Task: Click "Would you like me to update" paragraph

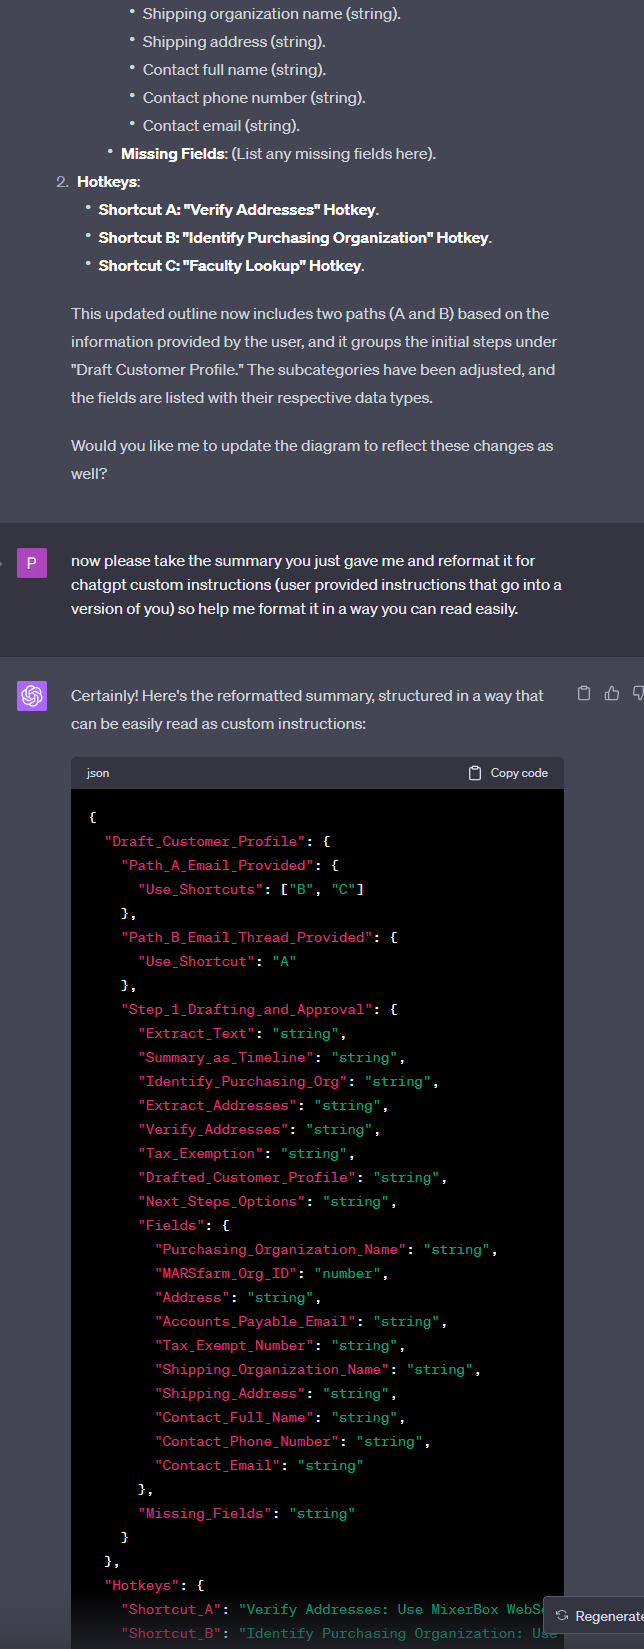Action: [312, 460]
